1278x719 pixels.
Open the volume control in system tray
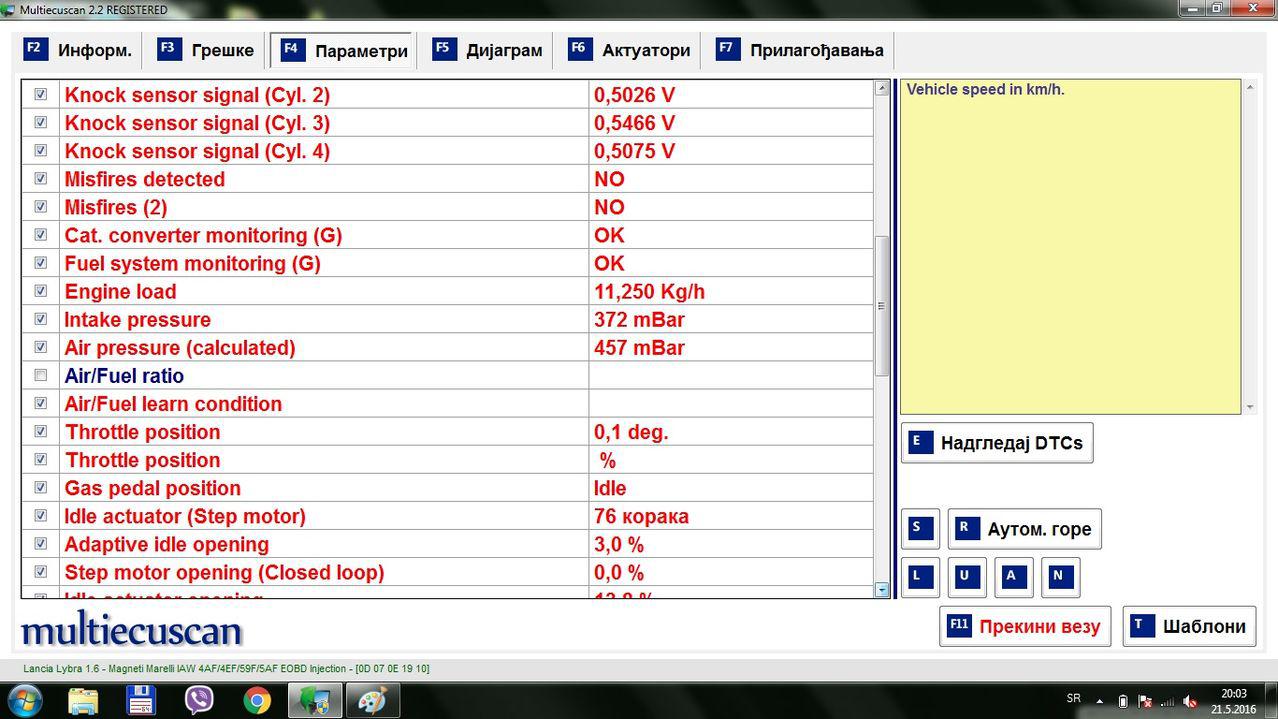point(1190,701)
